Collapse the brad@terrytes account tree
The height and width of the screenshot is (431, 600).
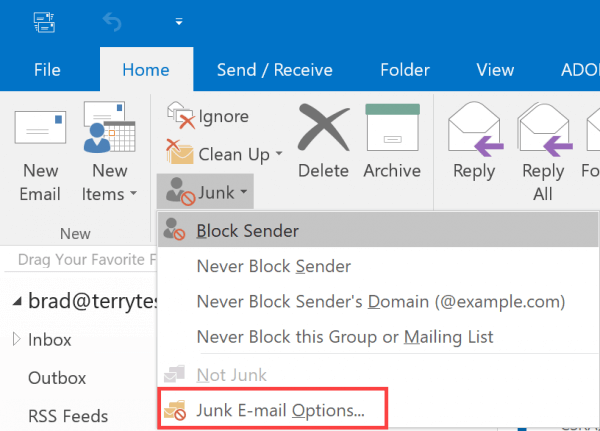coord(16,302)
